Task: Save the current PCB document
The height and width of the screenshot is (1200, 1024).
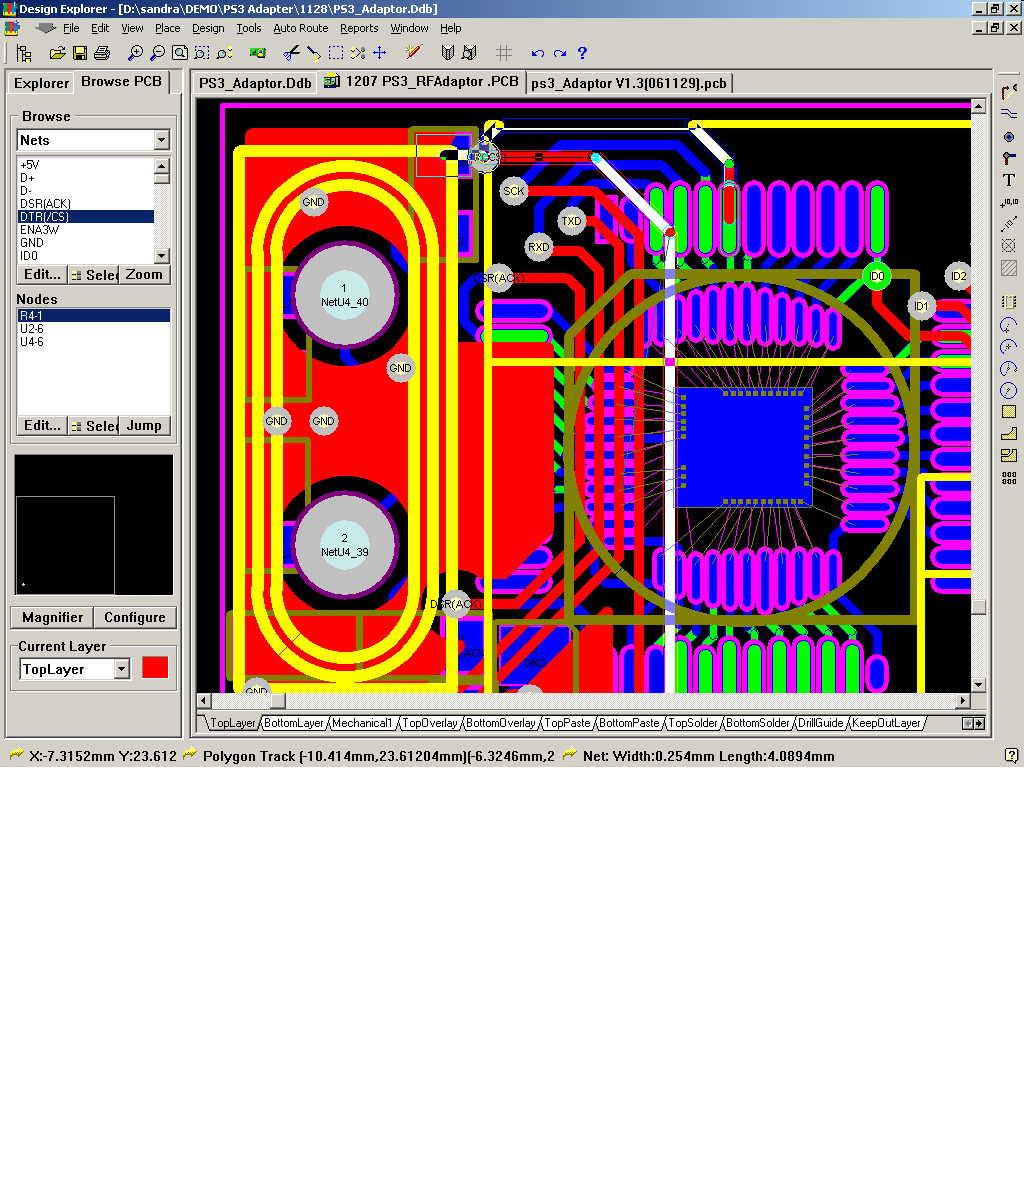Action: tap(79, 53)
